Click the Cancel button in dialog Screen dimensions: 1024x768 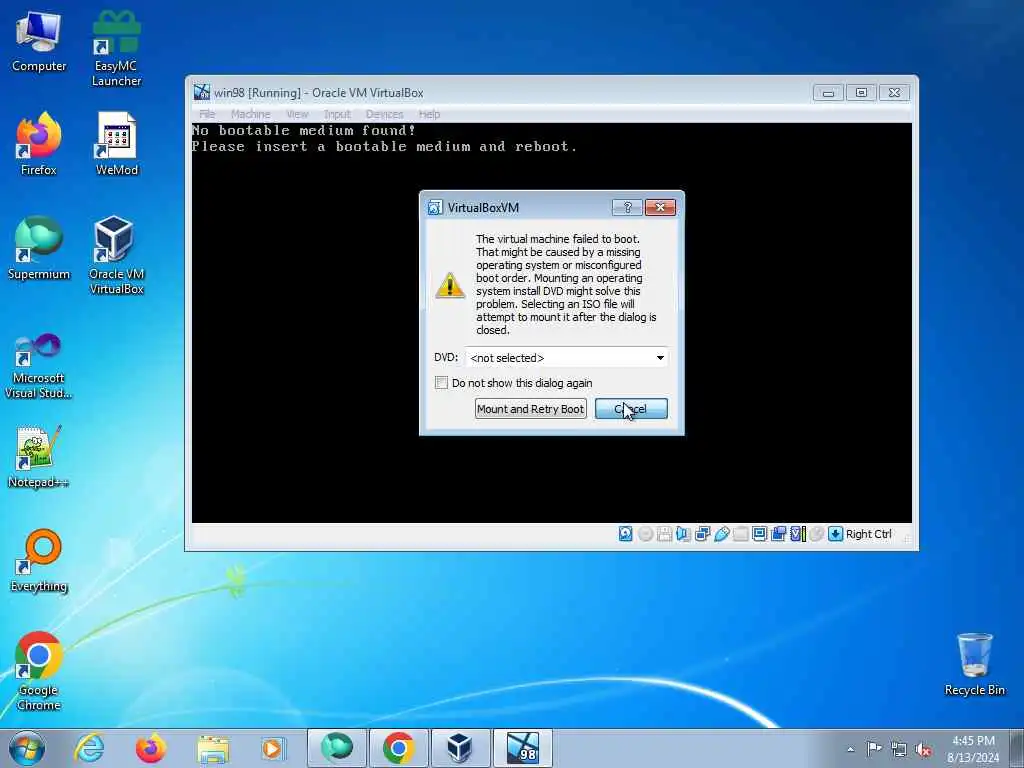(631, 409)
